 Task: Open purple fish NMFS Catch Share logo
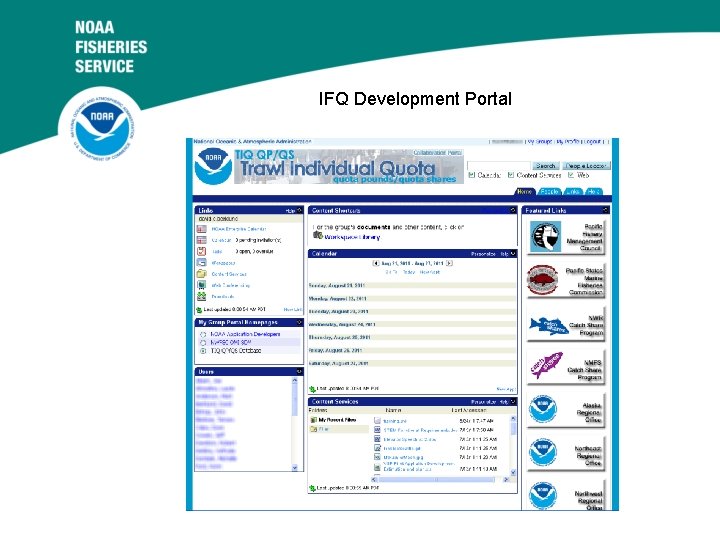[547, 365]
